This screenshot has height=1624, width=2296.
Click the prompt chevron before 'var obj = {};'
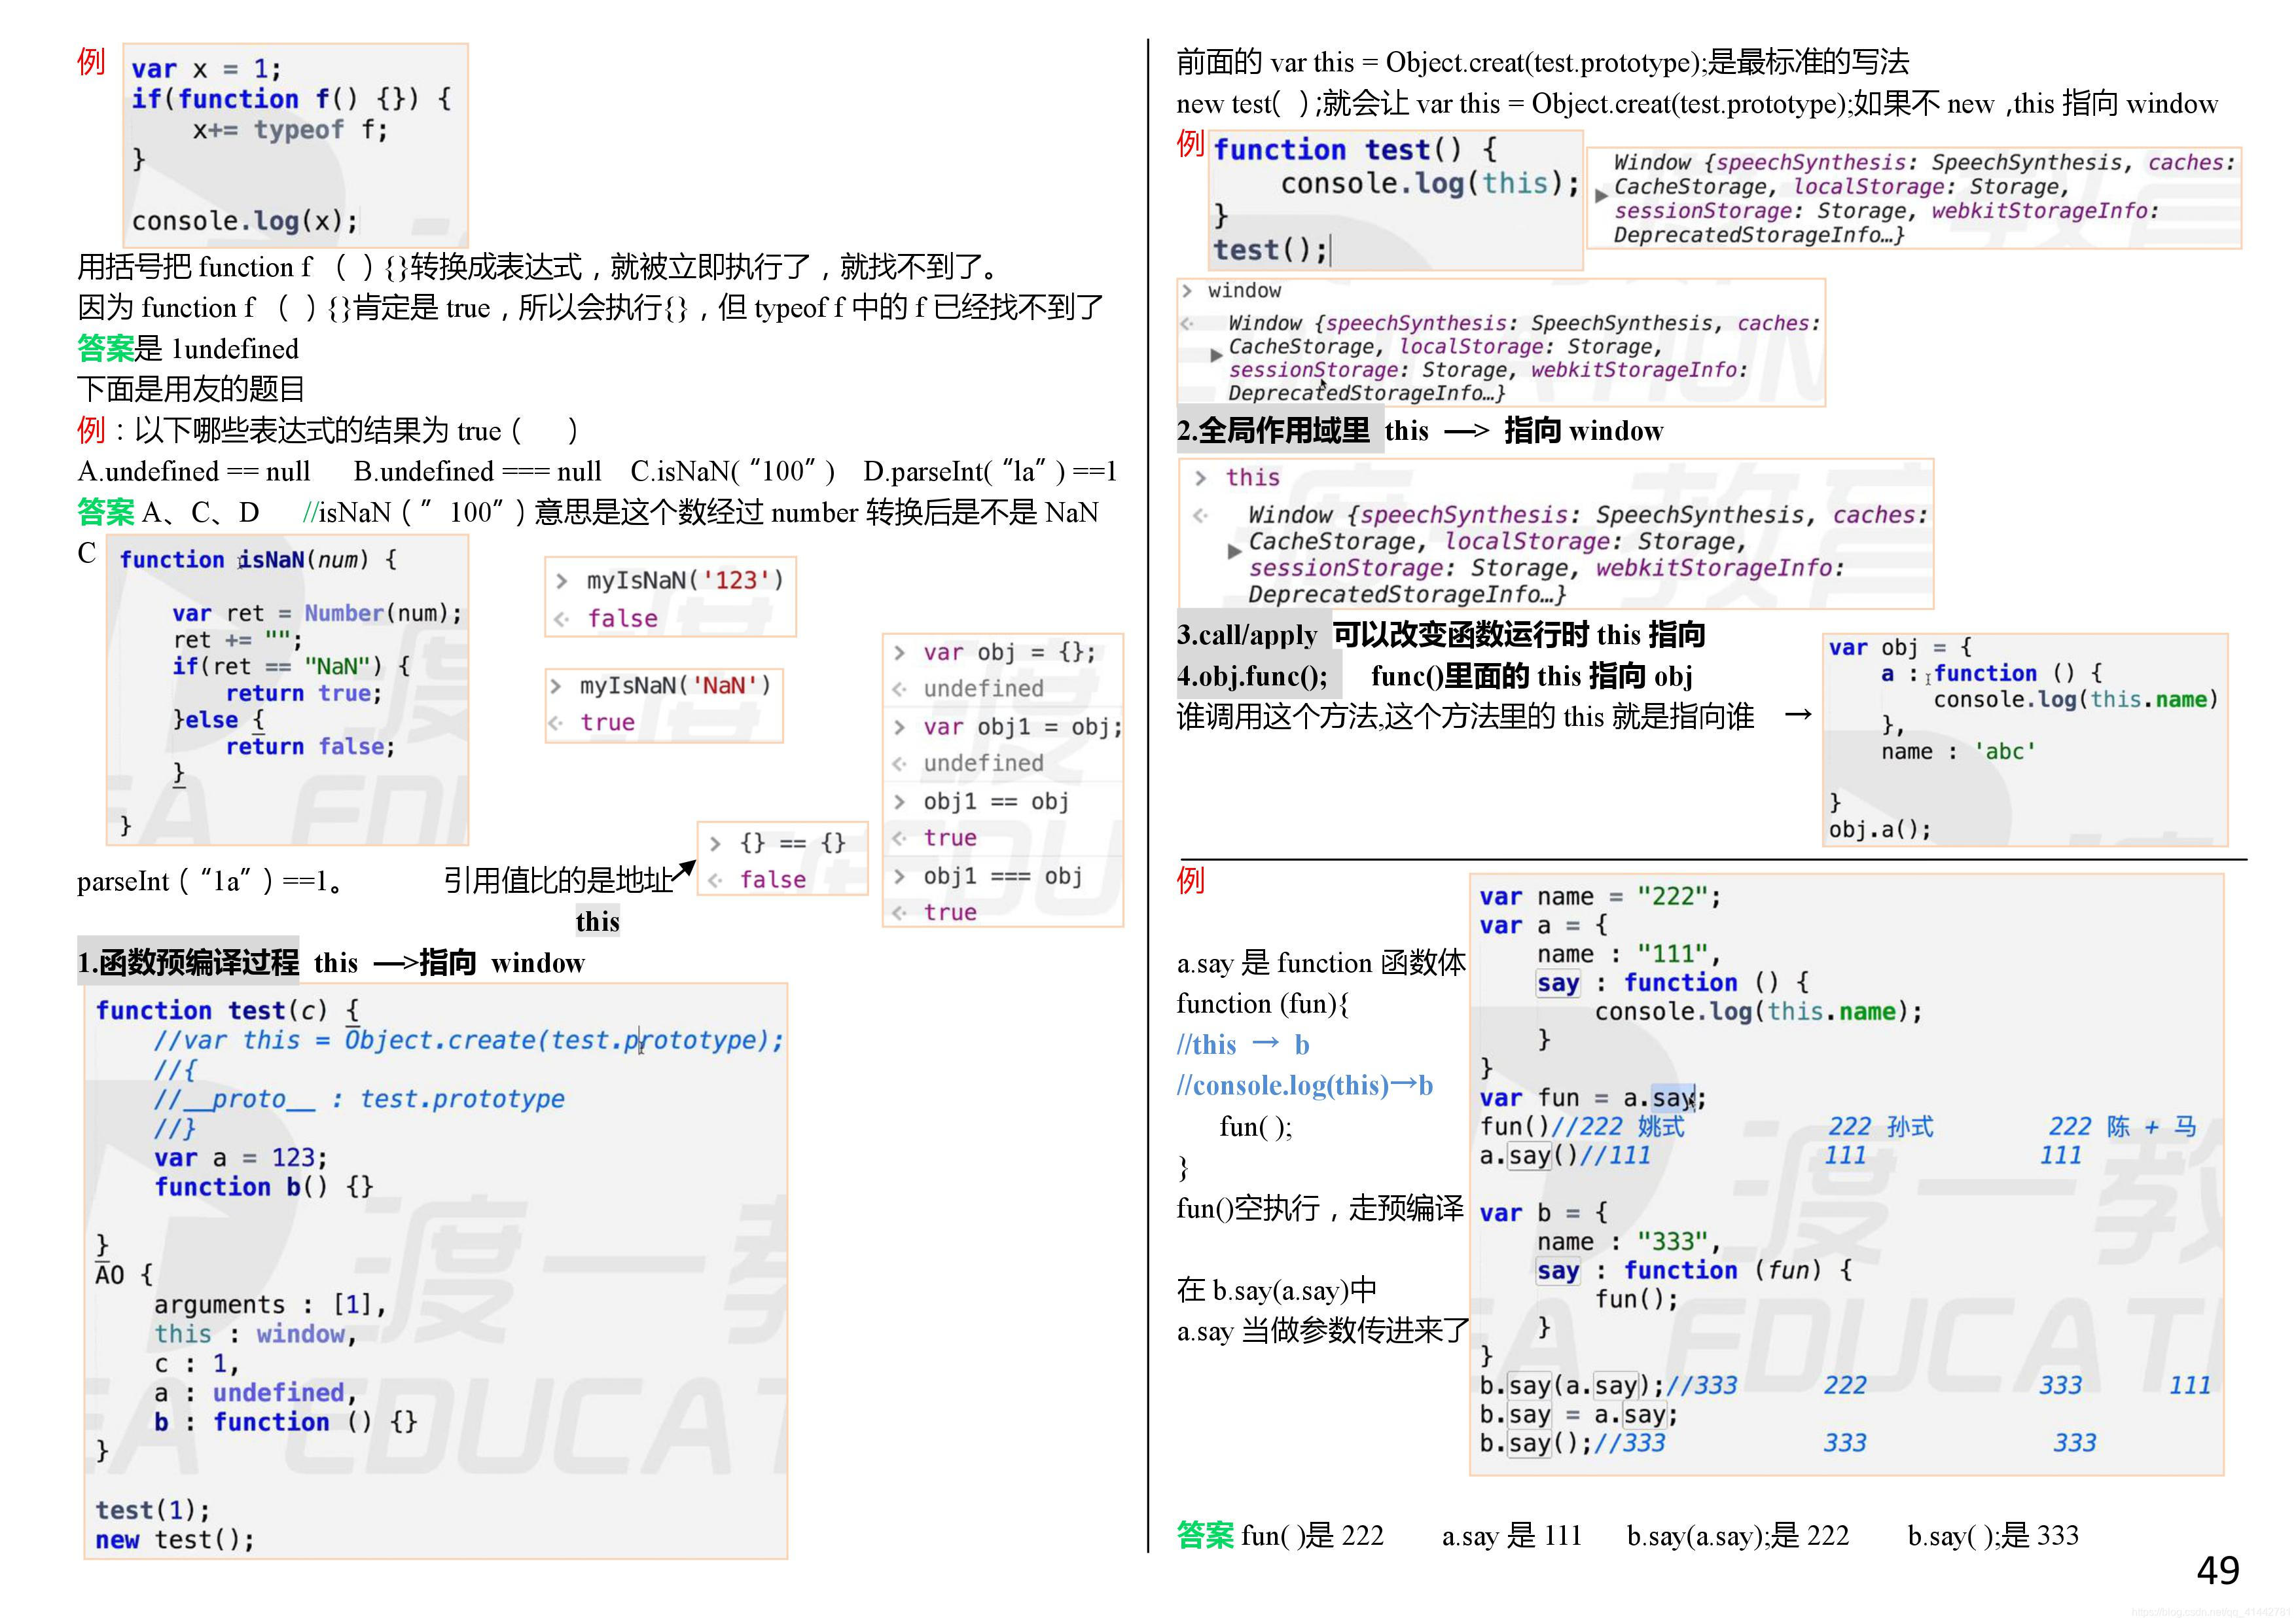click(900, 653)
